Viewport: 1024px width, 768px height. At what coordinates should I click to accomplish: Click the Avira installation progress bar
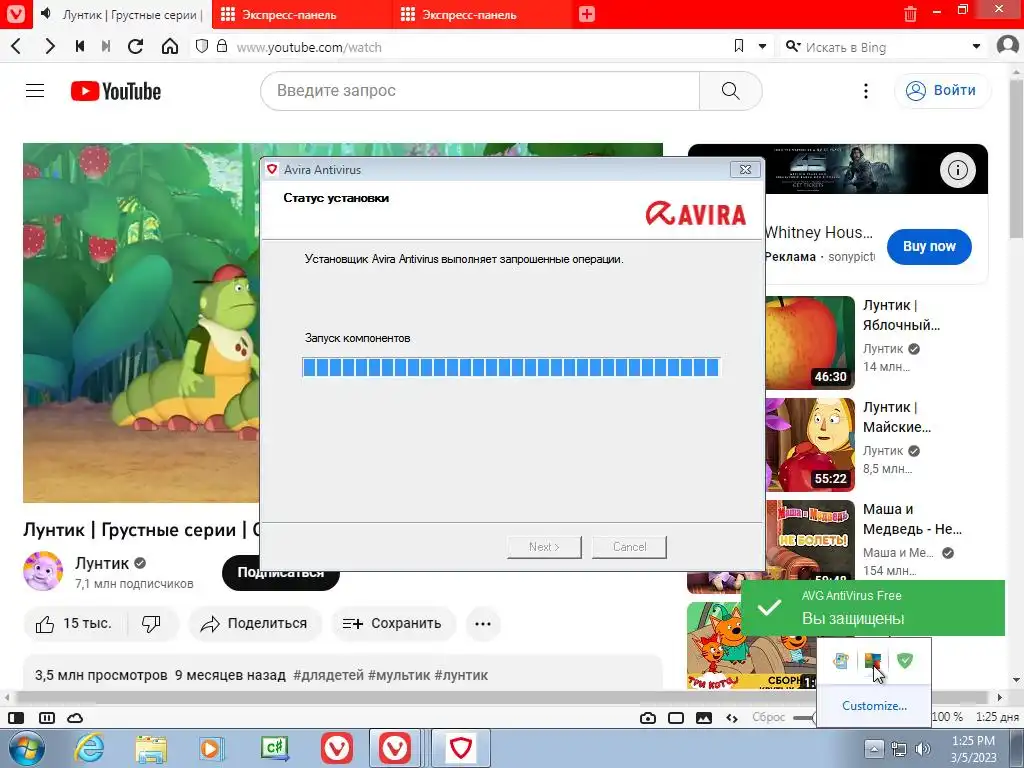coord(511,367)
